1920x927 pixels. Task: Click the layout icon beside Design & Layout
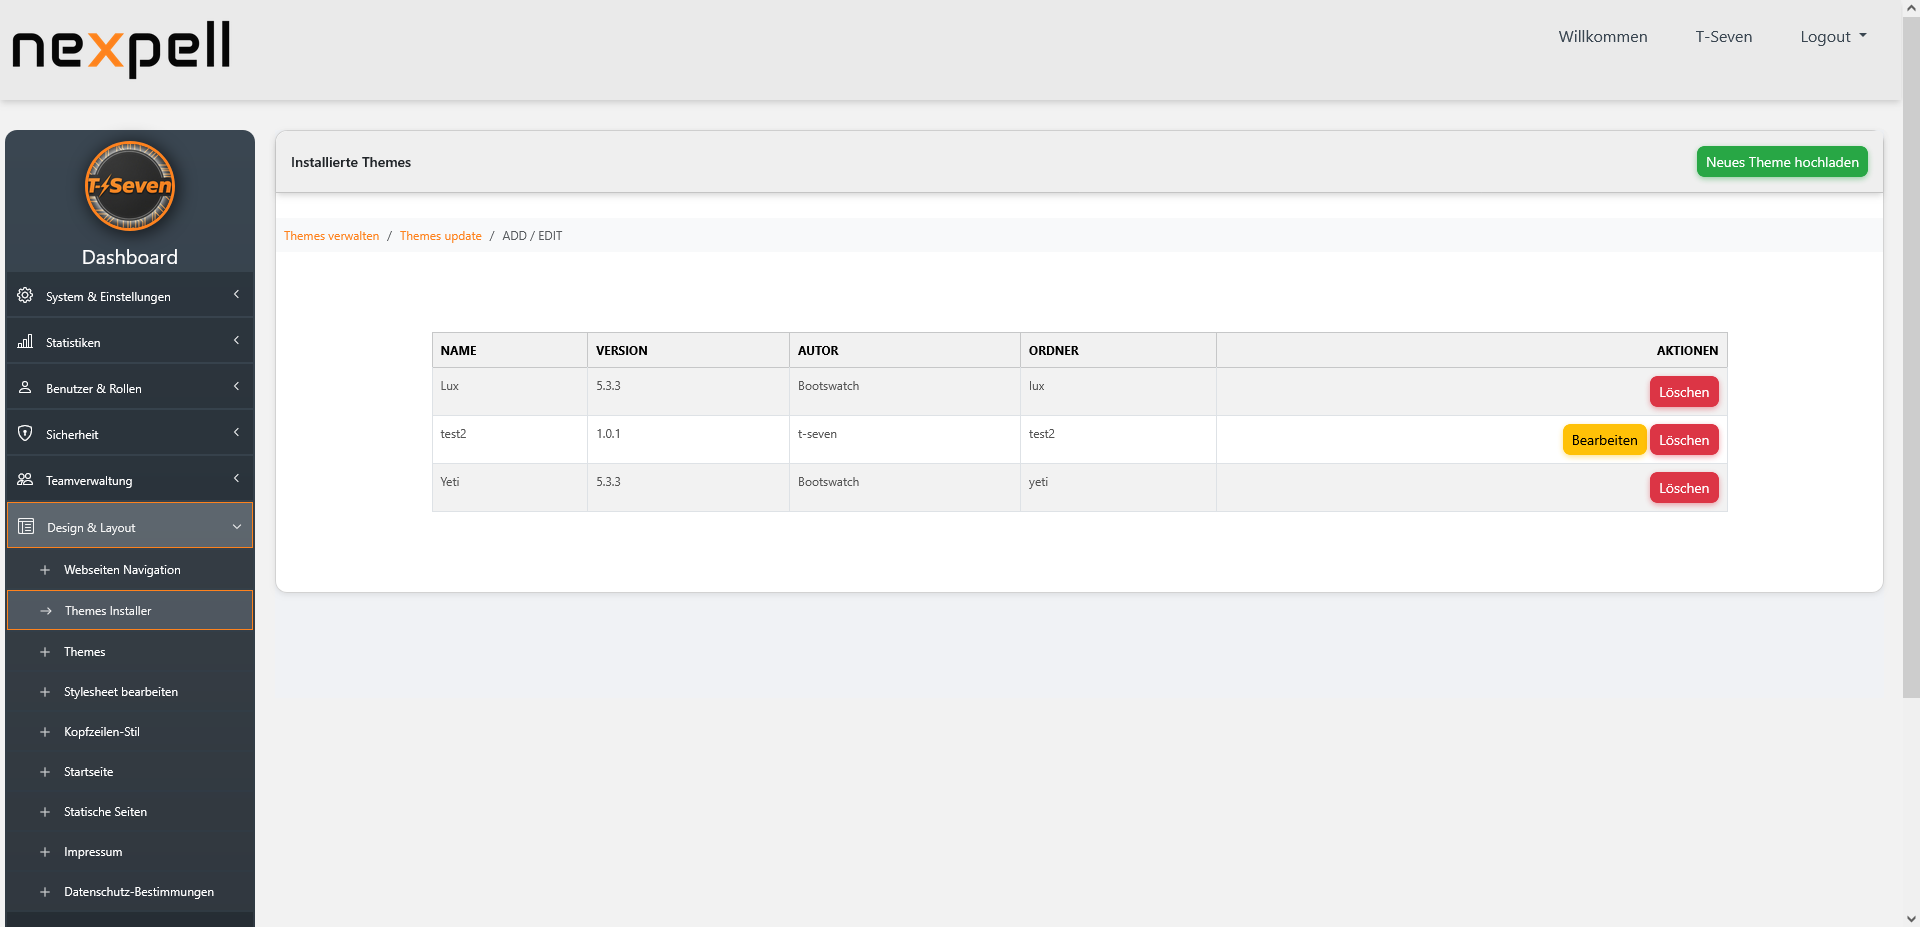coord(24,526)
